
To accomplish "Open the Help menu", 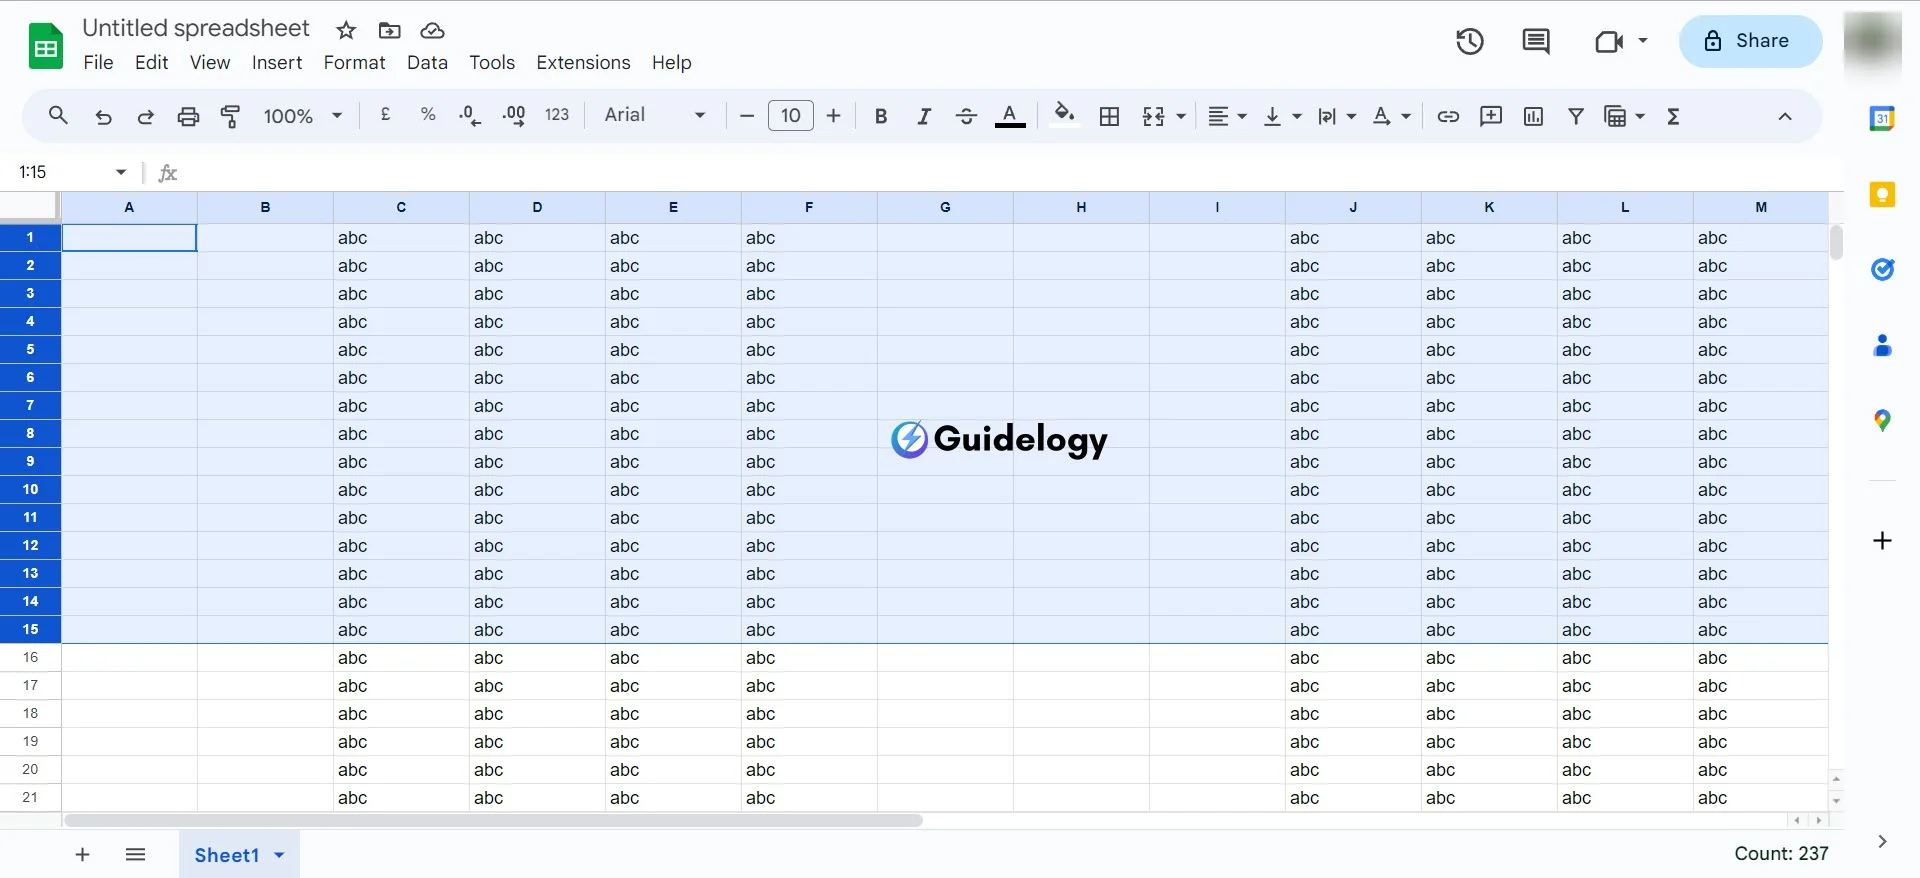I will click(x=671, y=62).
